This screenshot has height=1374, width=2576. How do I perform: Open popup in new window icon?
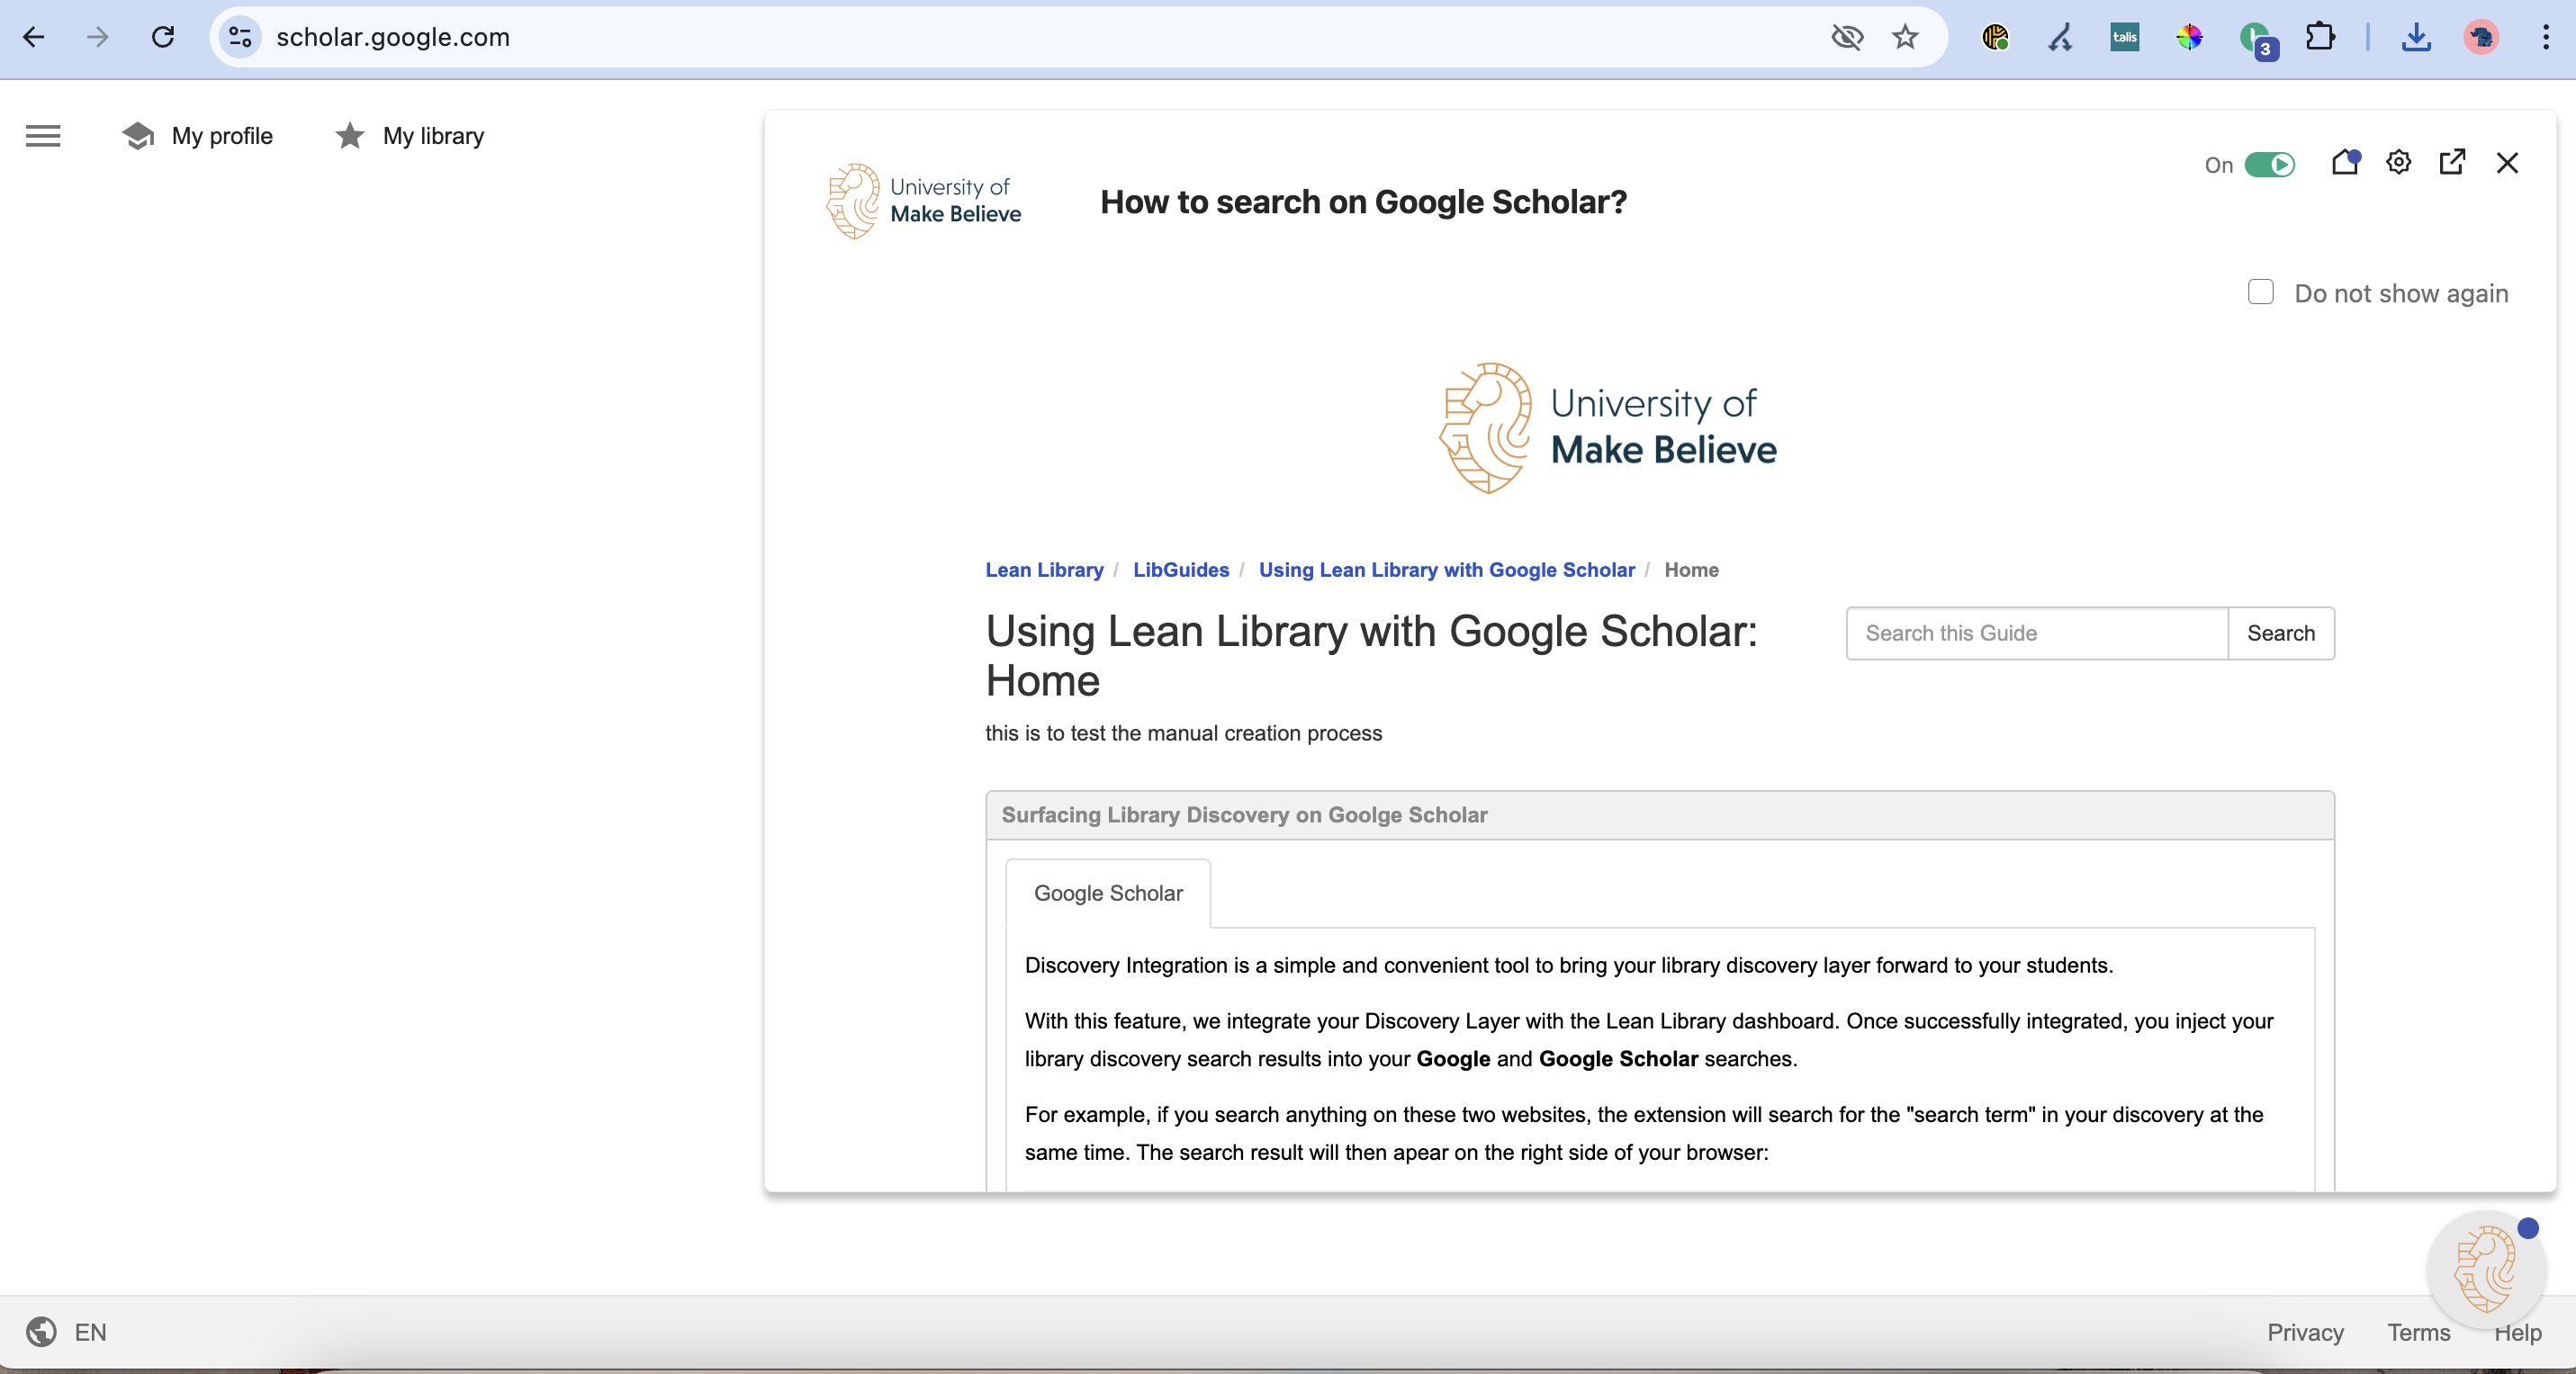2452,162
